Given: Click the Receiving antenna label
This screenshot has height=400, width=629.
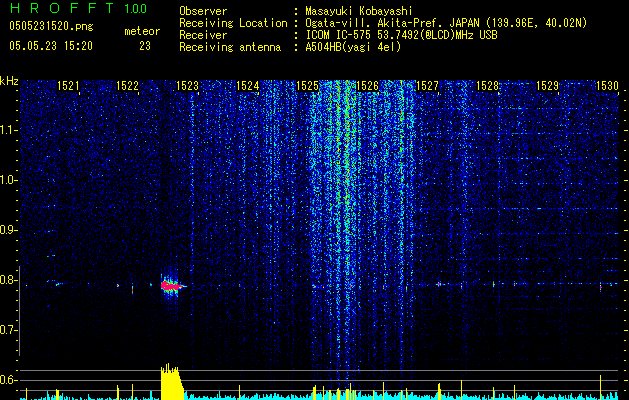Looking at the screenshot, I should [230, 47].
